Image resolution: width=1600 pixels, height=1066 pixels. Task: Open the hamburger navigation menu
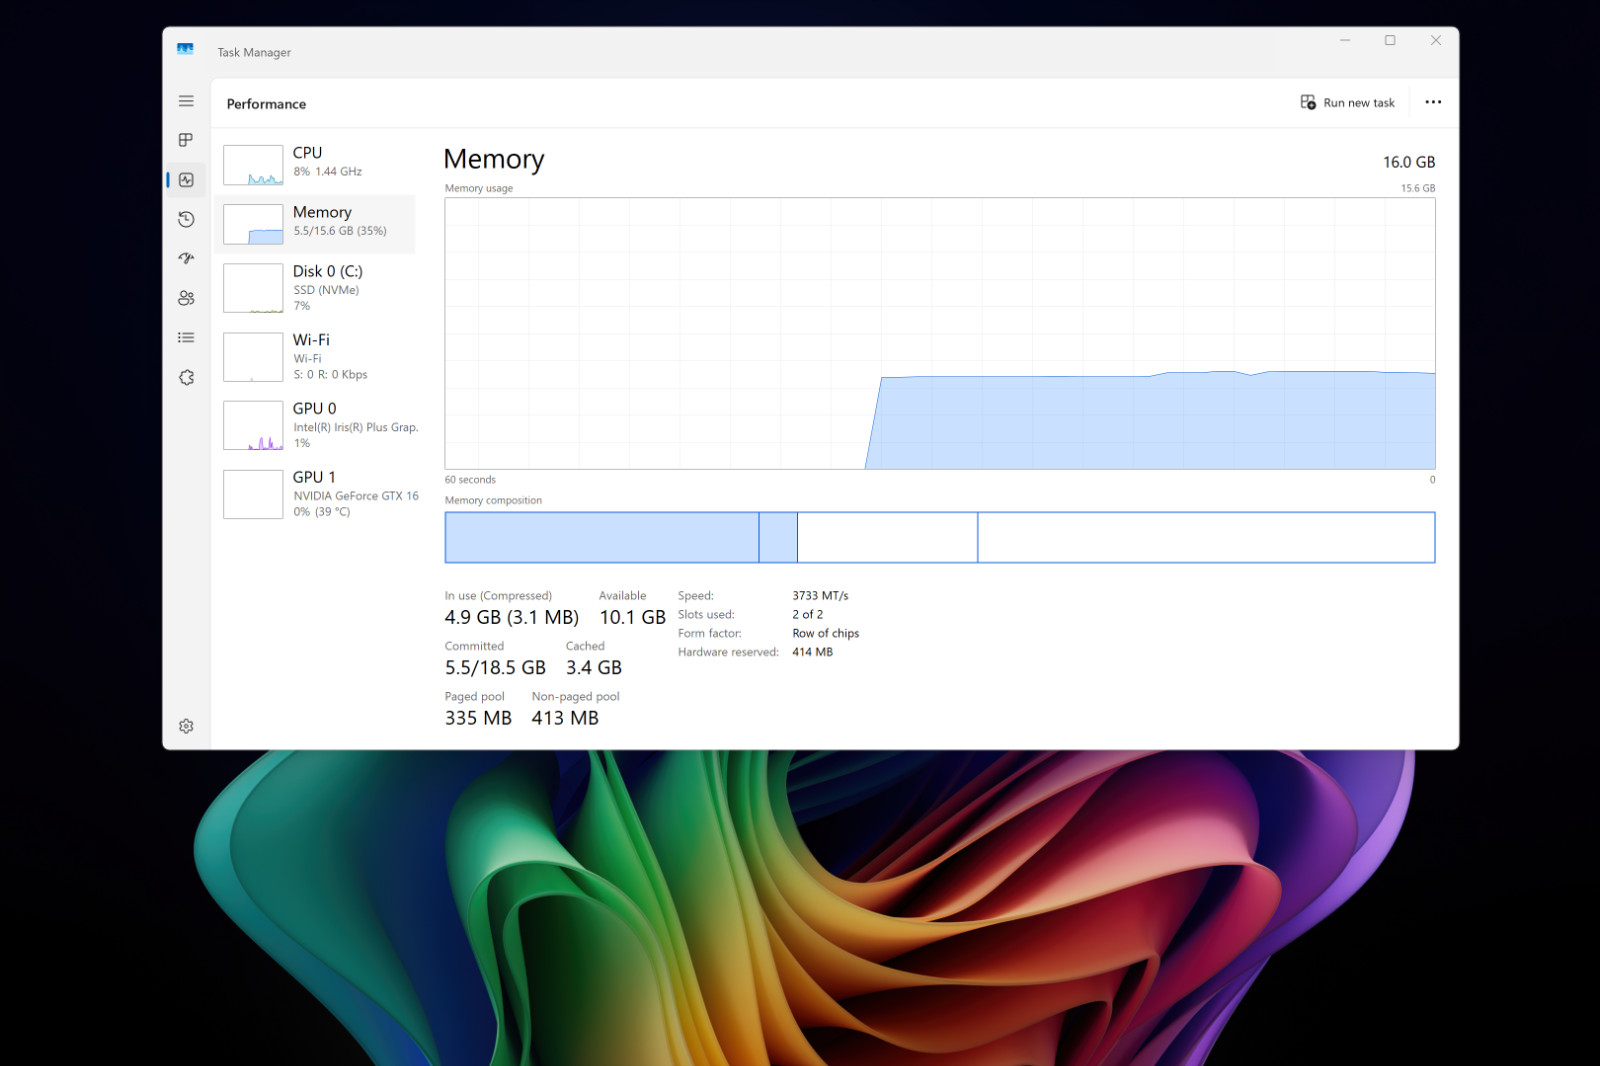tap(186, 101)
